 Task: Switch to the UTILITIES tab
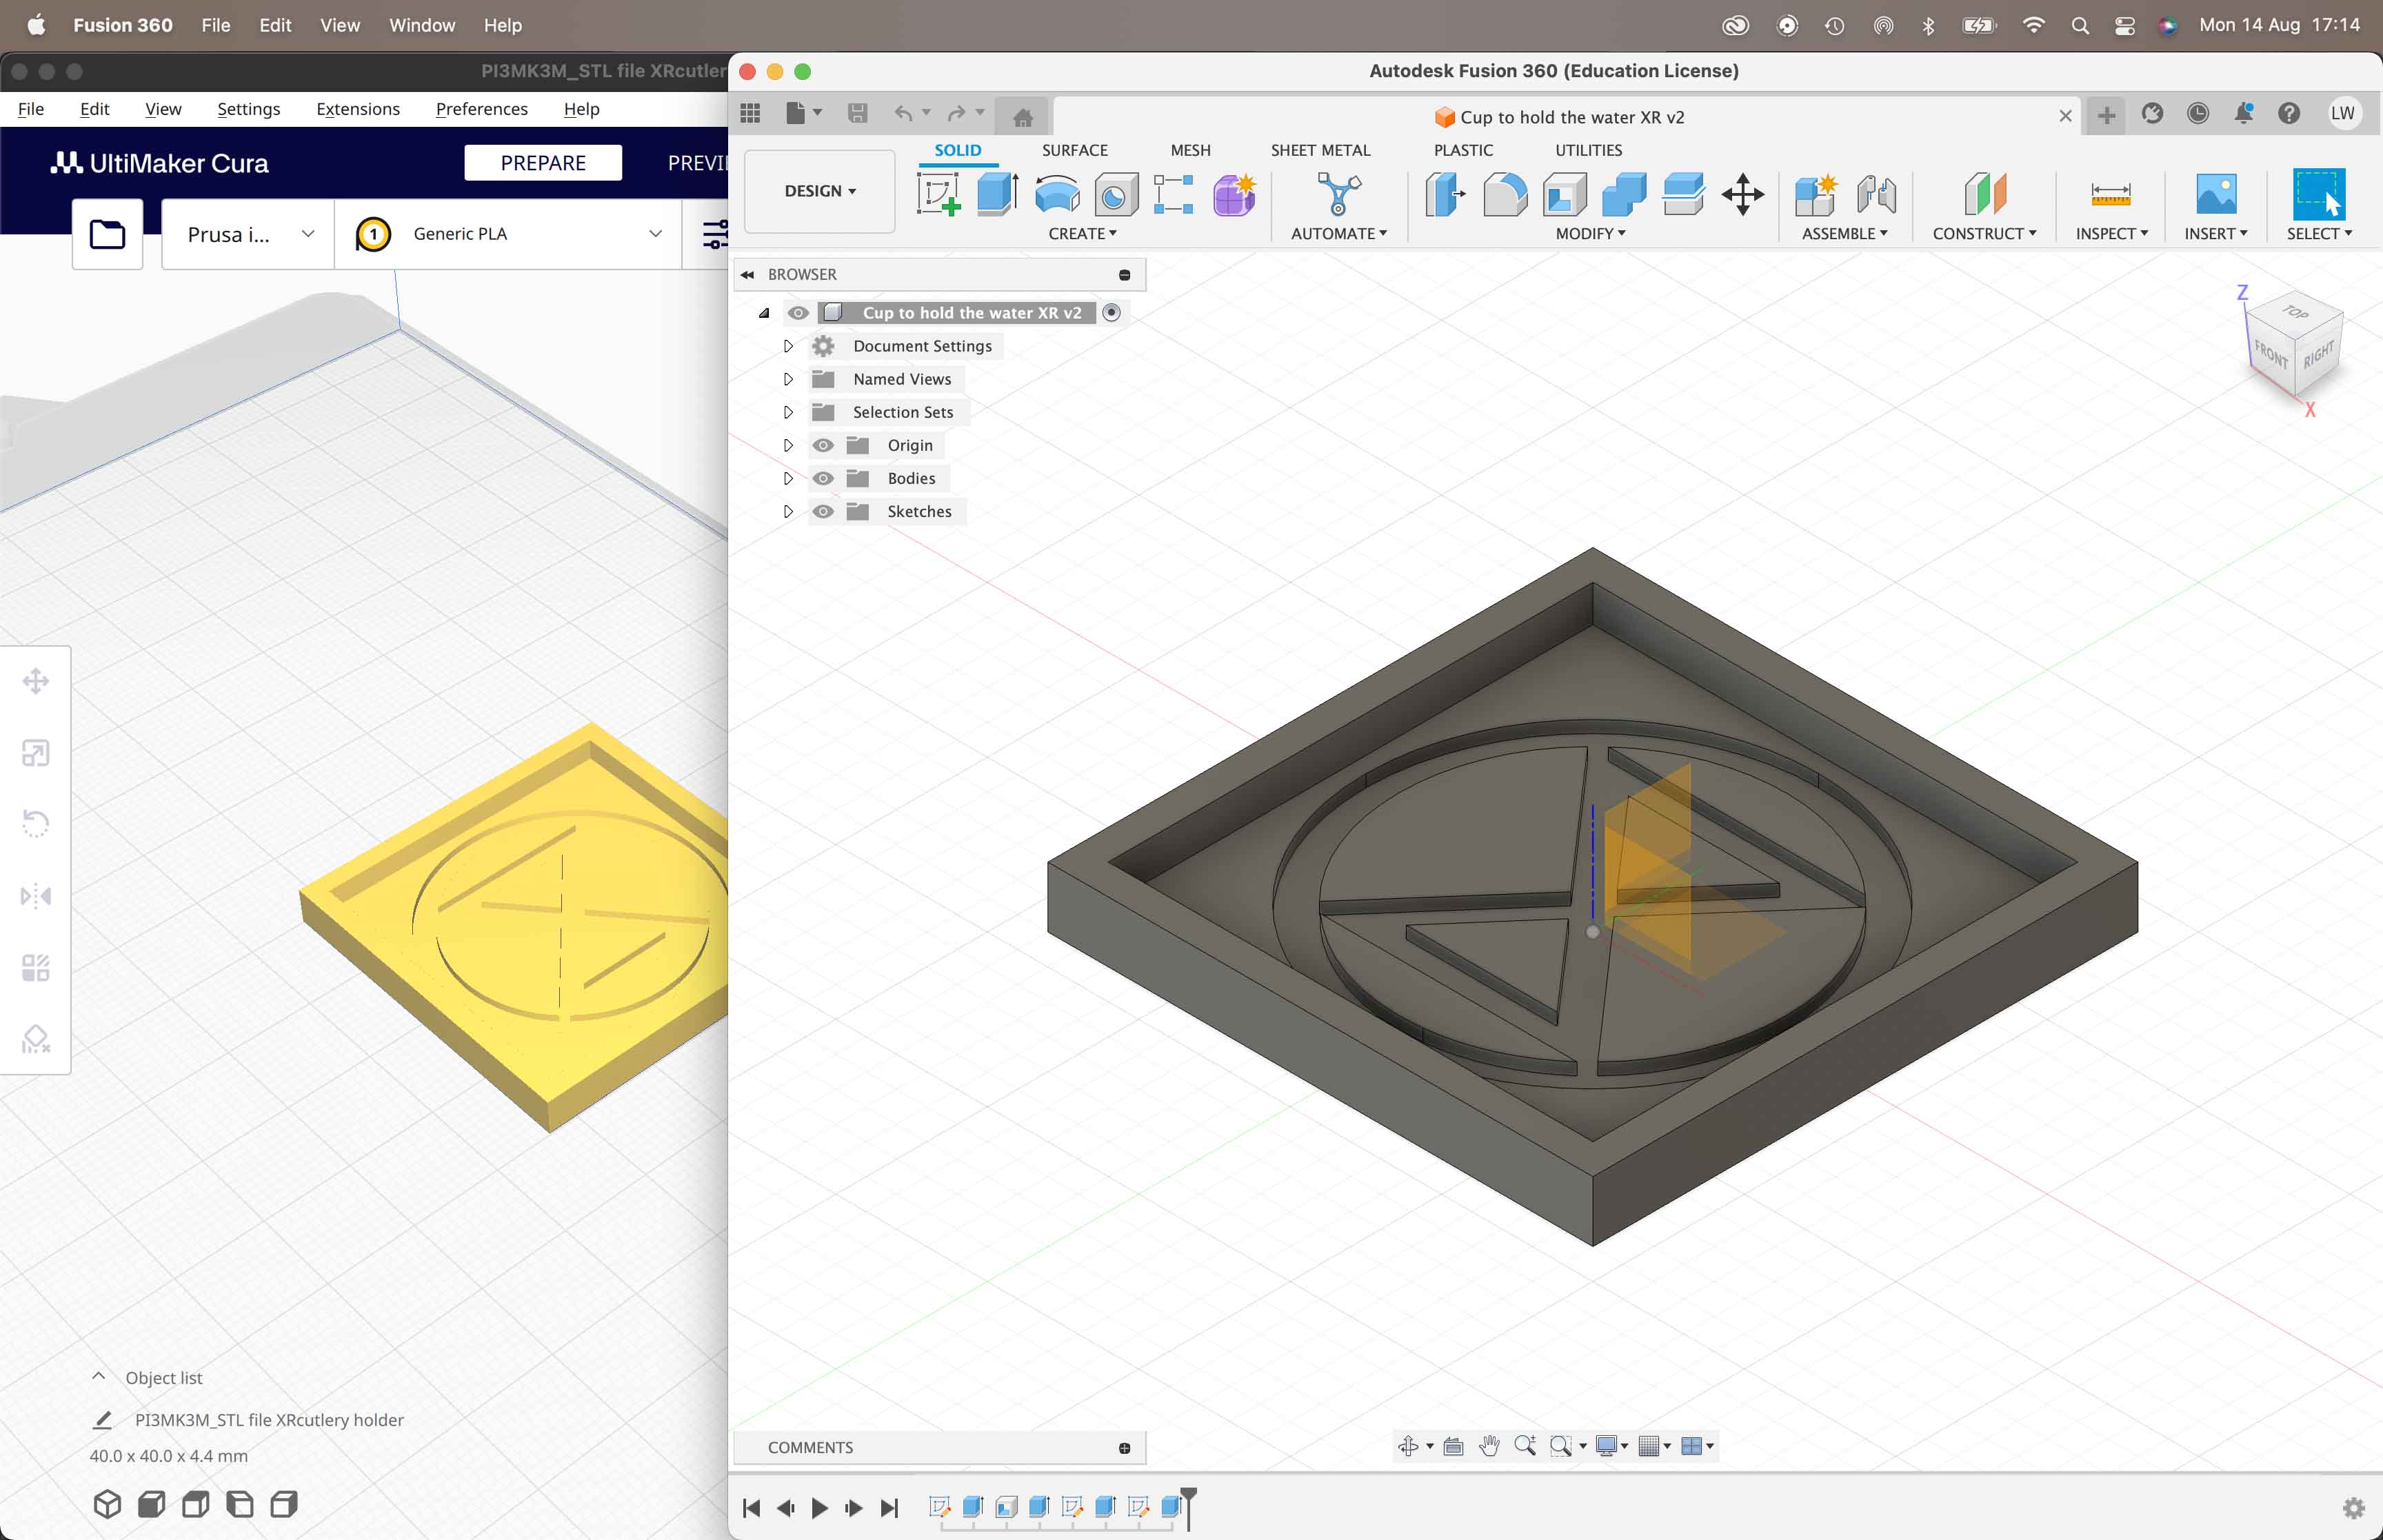1588,150
